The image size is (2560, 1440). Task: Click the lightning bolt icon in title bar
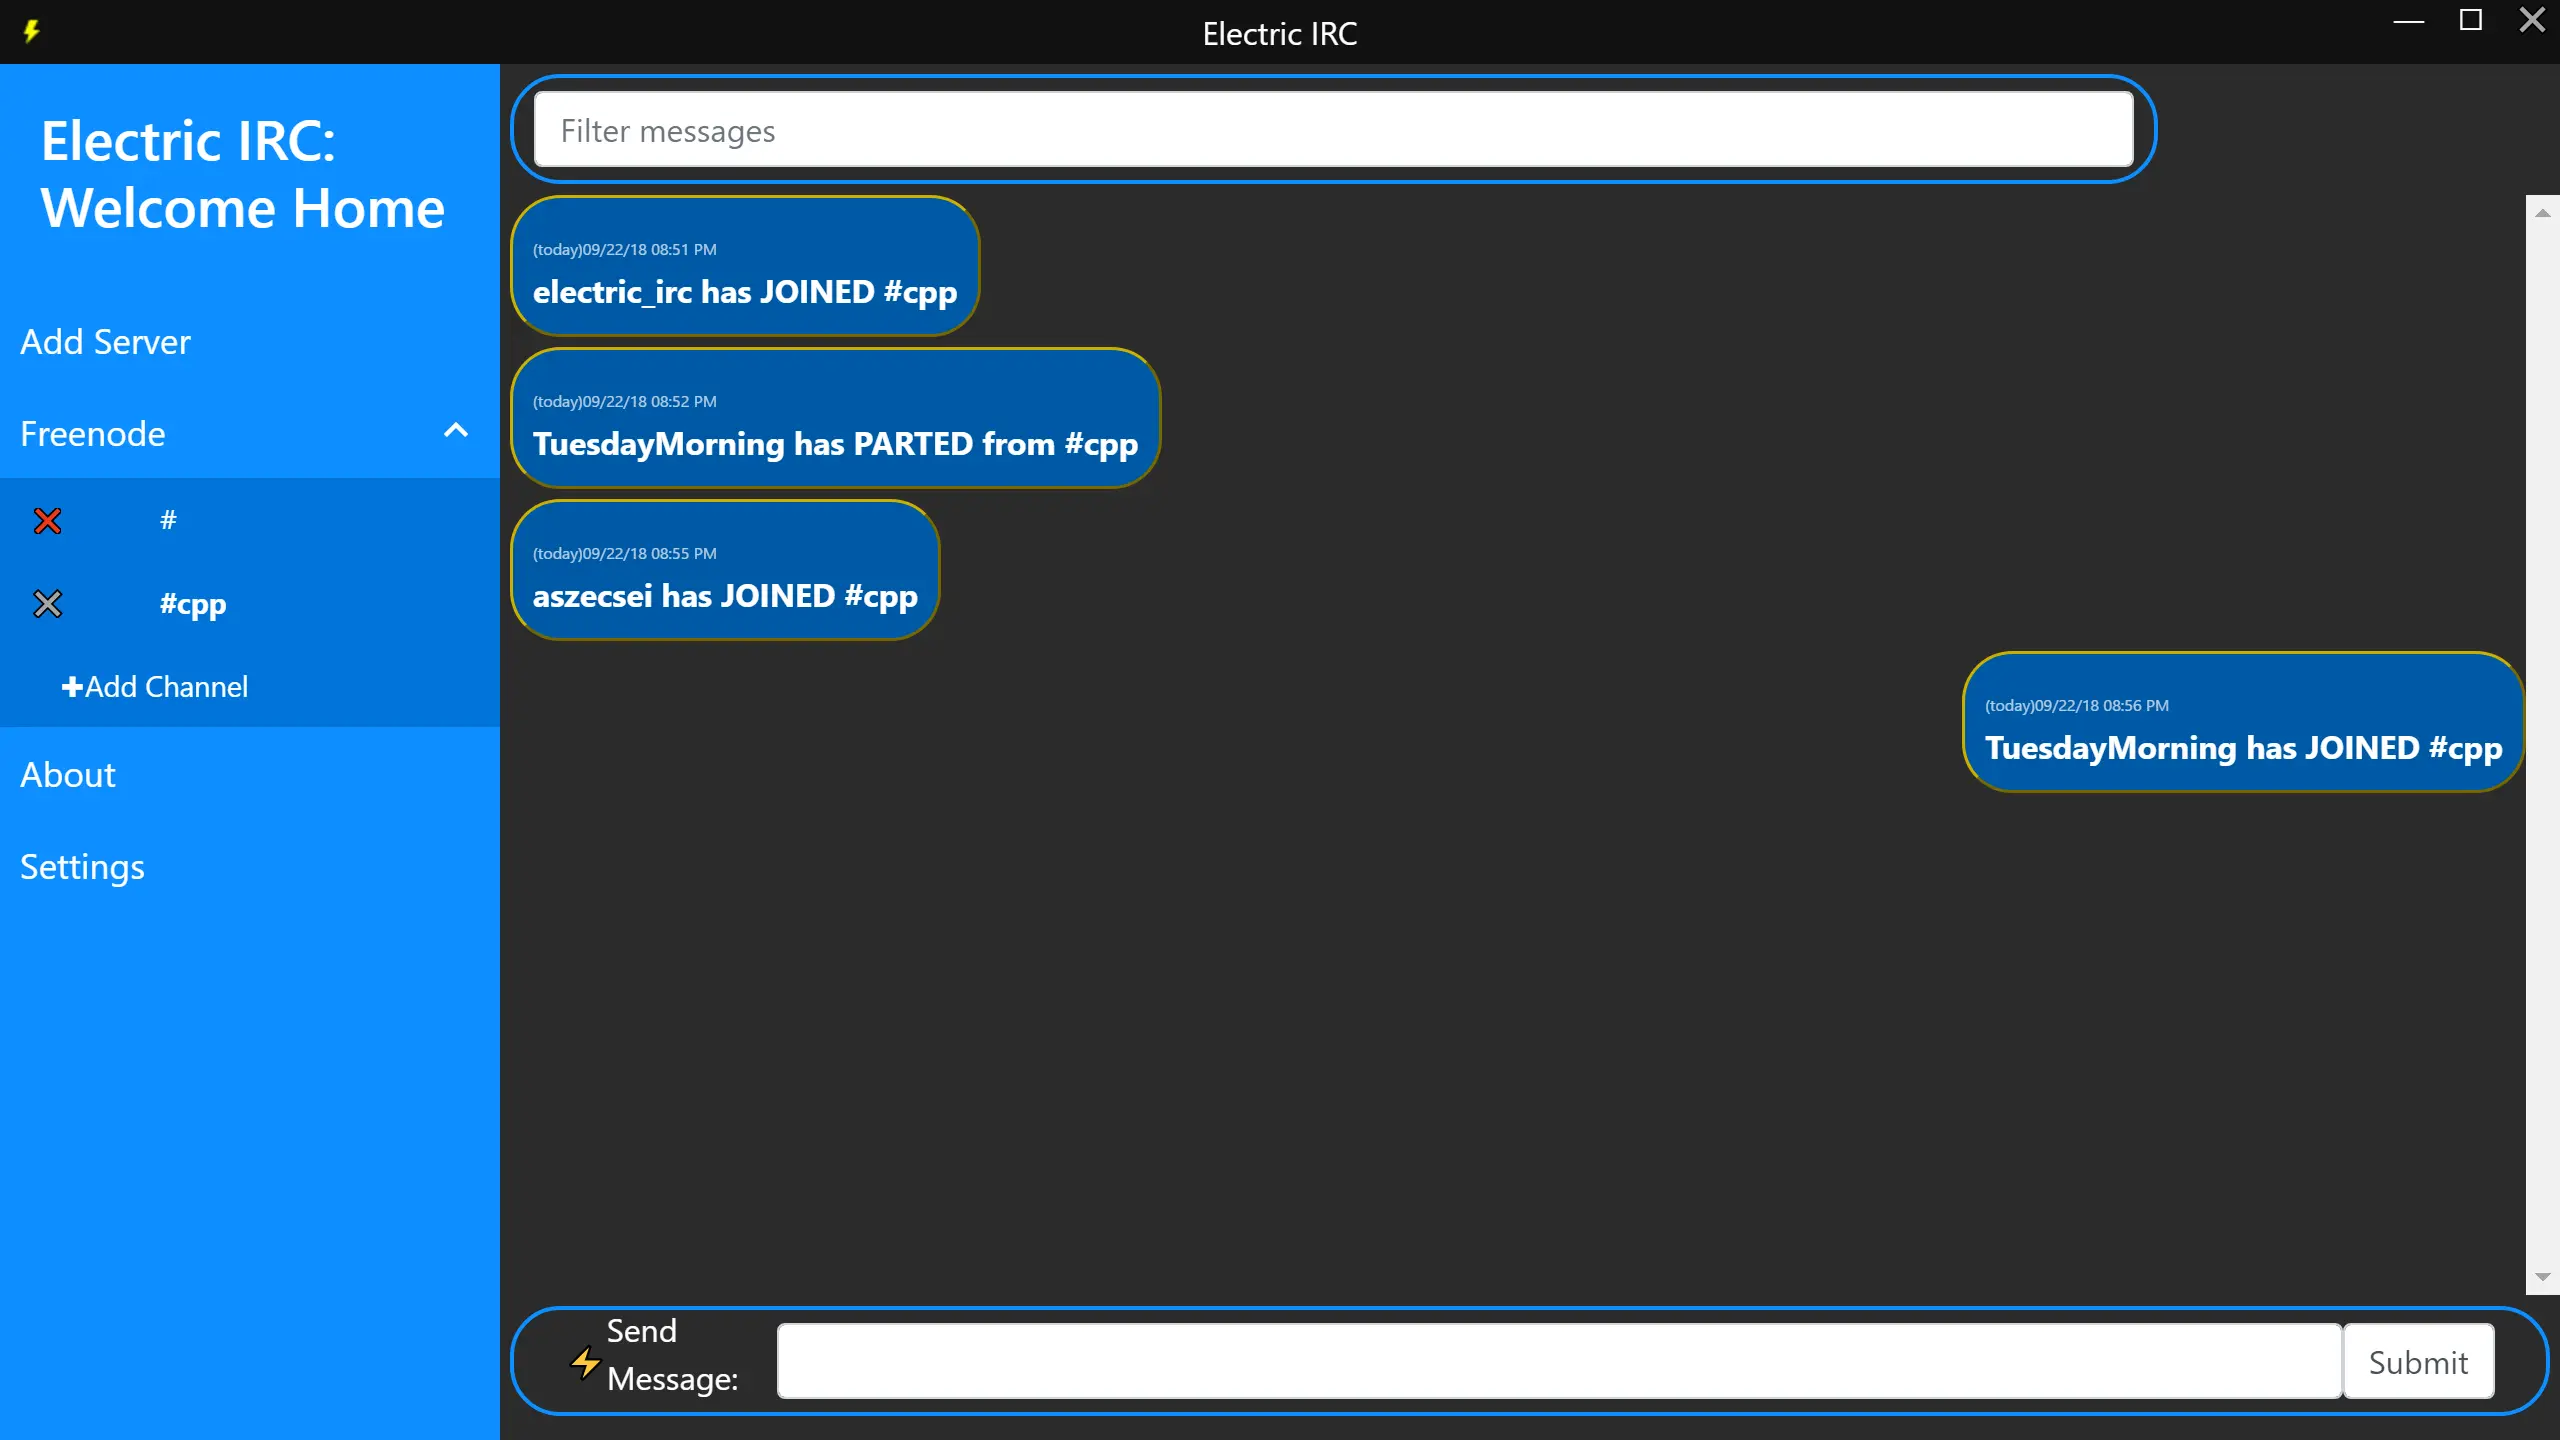32,32
